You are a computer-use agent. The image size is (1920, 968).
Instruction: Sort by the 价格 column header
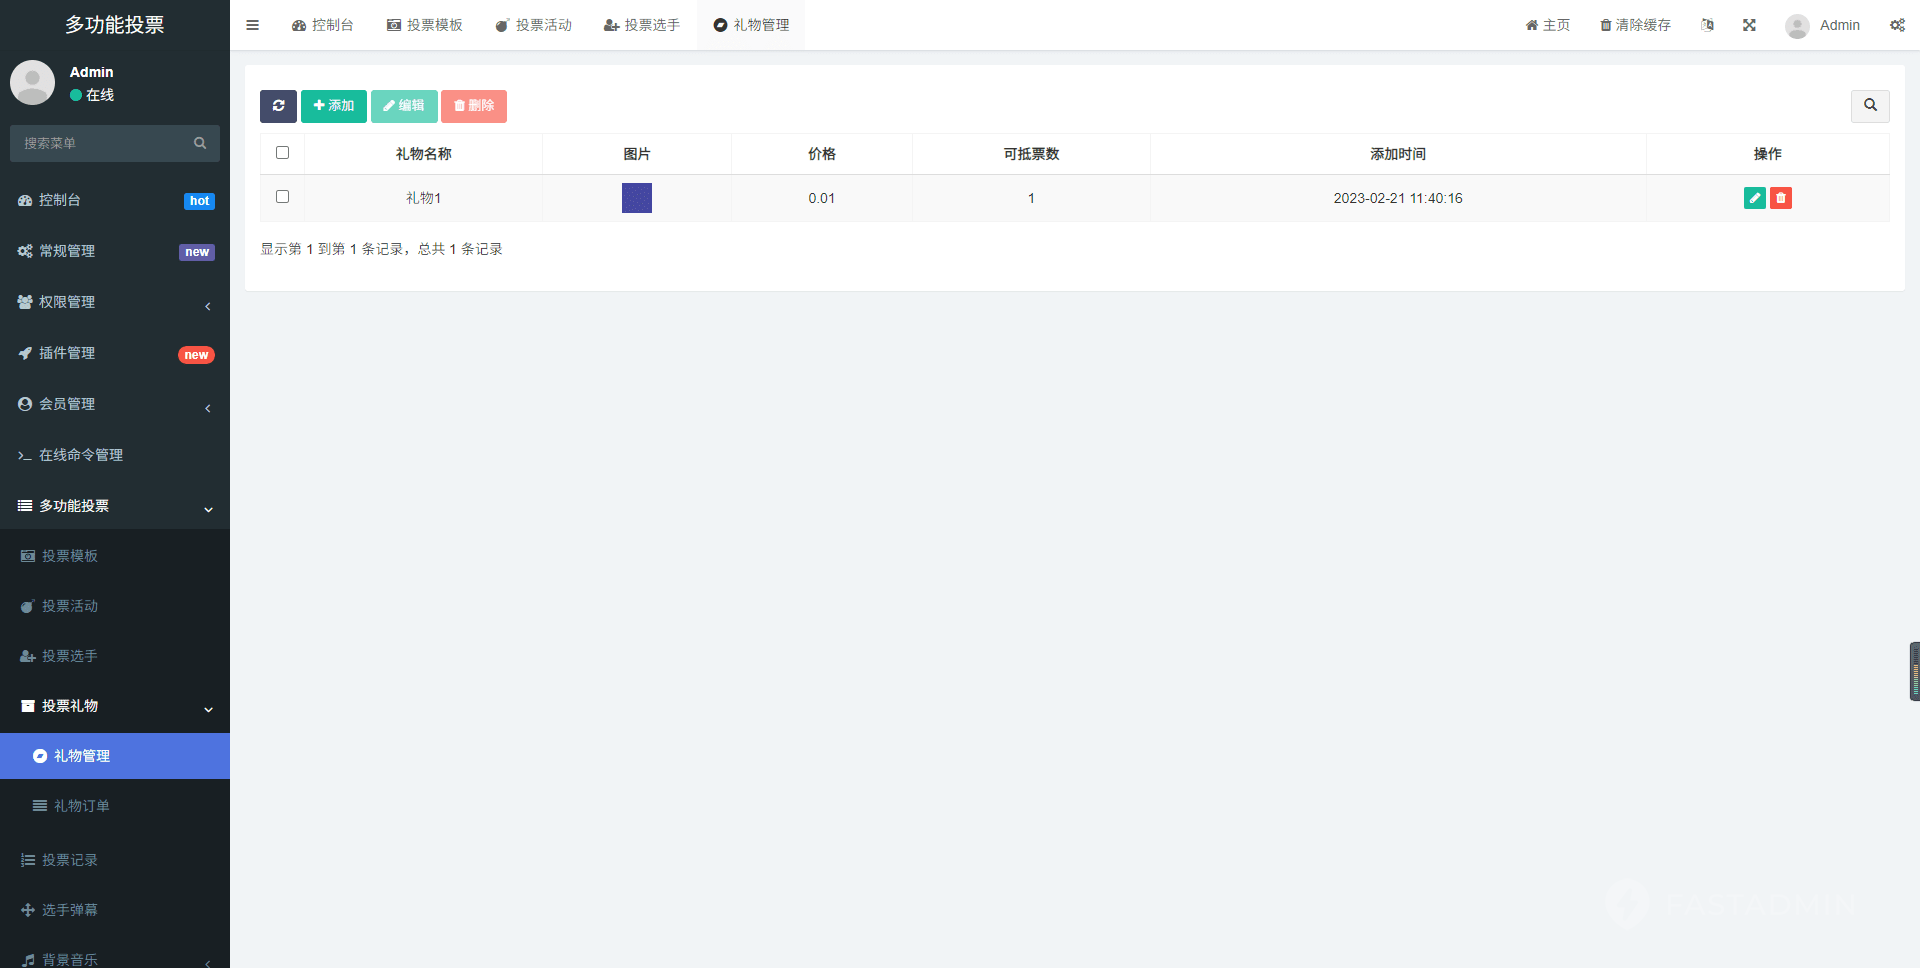(821, 154)
